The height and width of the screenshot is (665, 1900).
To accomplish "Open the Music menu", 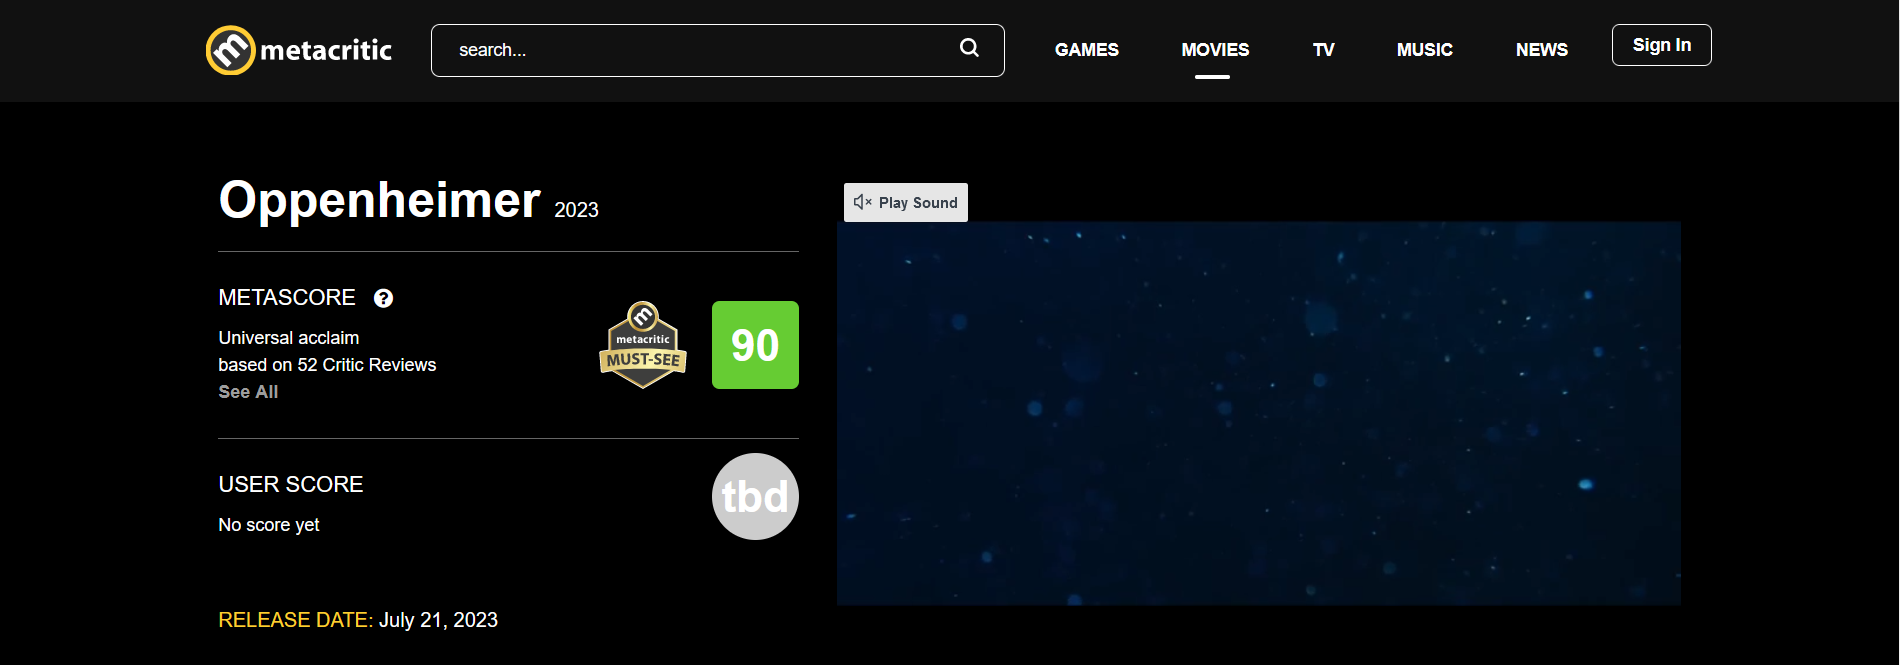I will pos(1425,50).
